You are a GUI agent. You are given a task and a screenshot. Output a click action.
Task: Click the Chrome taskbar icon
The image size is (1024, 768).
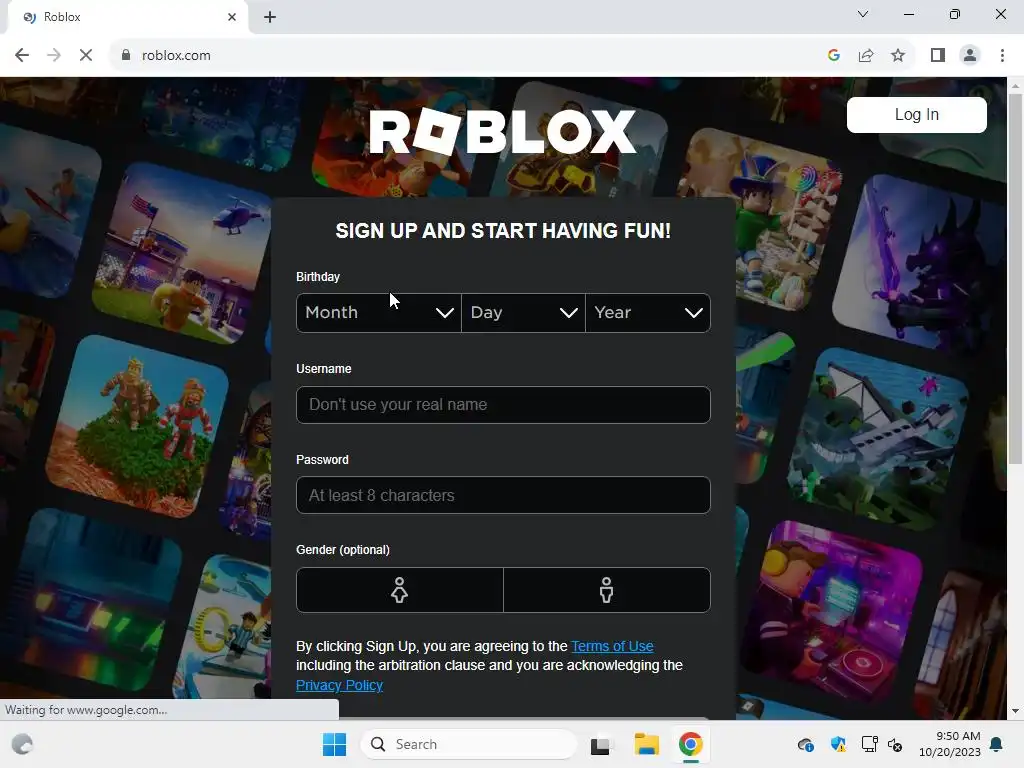pos(690,744)
